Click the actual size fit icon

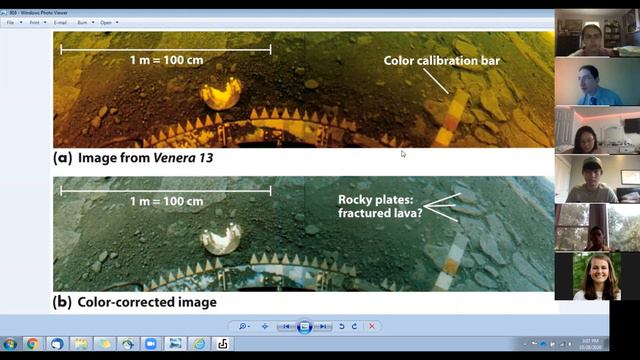pos(265,327)
